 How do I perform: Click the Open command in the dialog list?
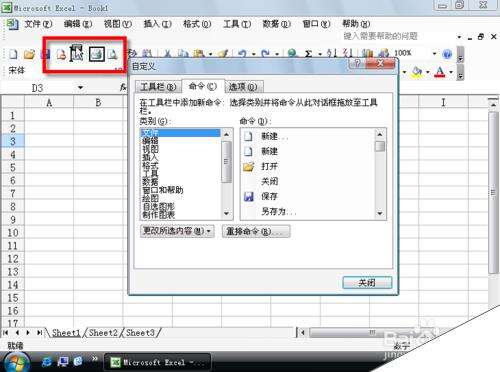269,166
